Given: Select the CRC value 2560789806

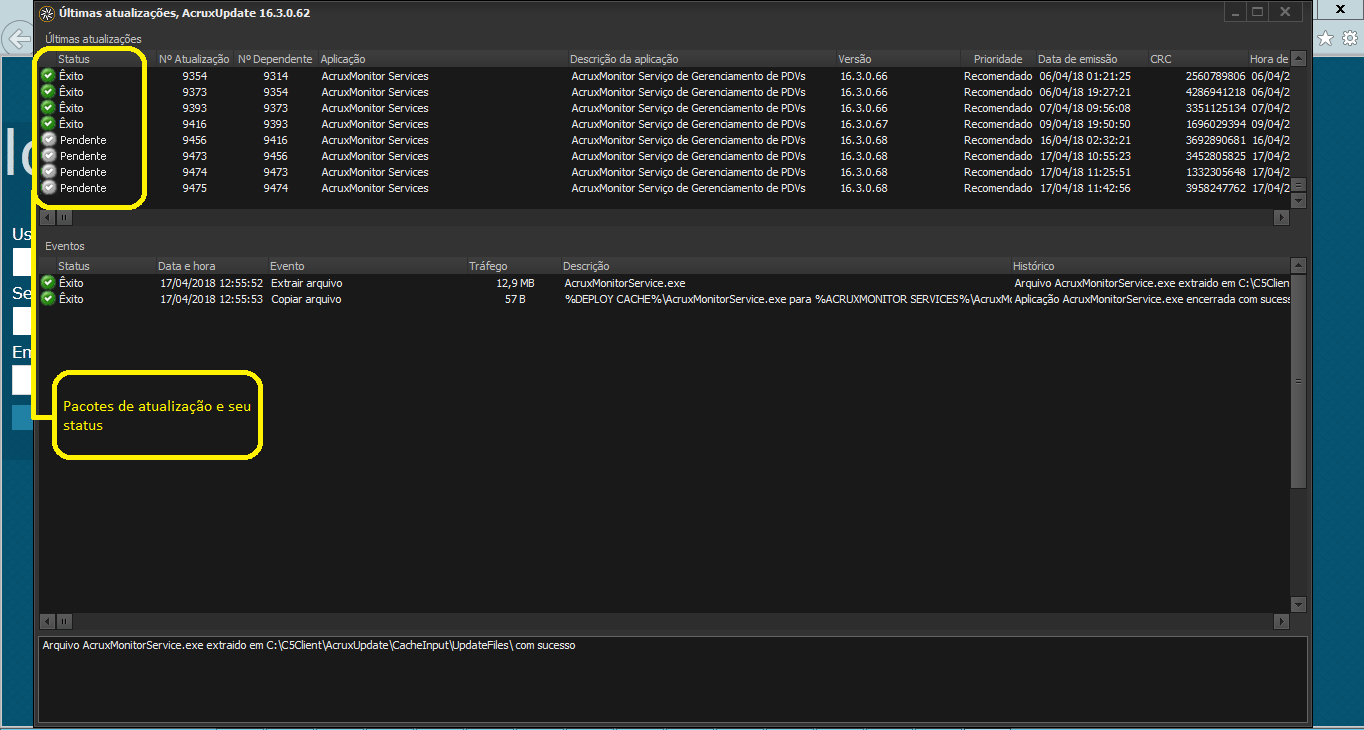Looking at the screenshot, I should pyautogui.click(x=1215, y=76).
